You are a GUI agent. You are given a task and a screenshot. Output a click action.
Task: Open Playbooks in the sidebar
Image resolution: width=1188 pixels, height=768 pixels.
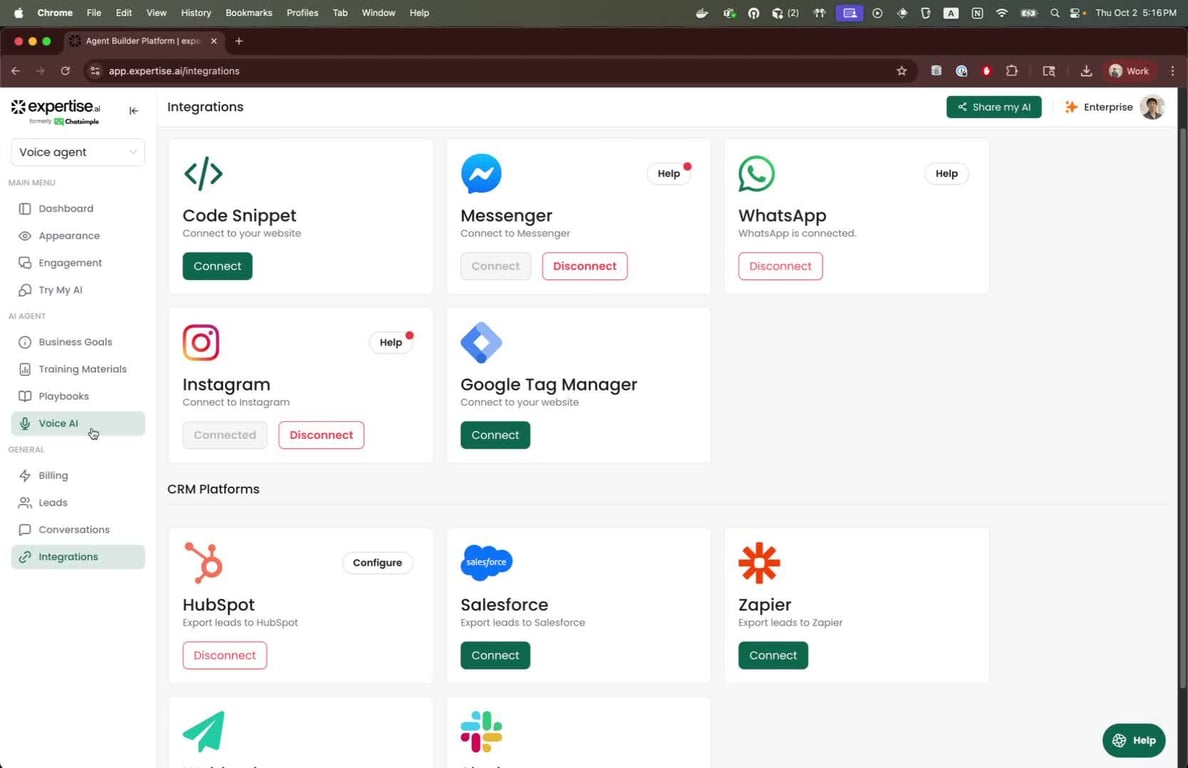tap(77, 396)
